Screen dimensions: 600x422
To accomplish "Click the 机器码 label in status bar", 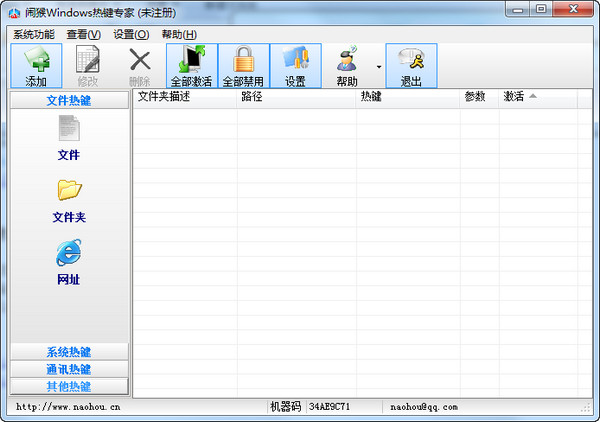I will pos(286,406).
